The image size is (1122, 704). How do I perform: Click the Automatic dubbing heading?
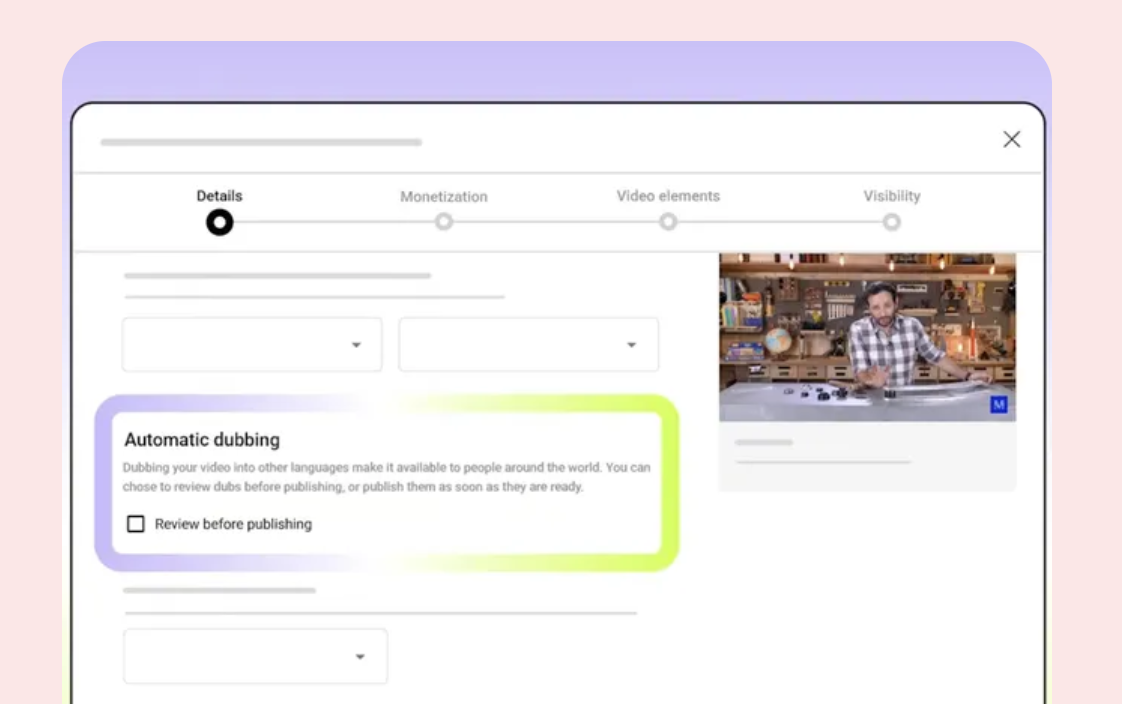pyautogui.click(x=202, y=440)
